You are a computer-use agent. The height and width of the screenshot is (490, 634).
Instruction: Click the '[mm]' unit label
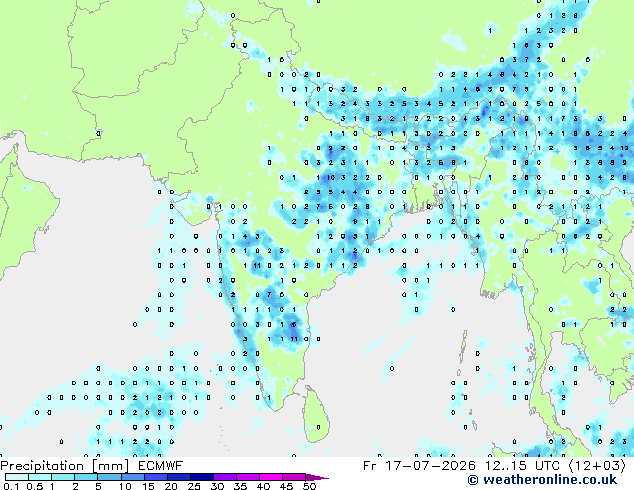pyautogui.click(x=110, y=466)
